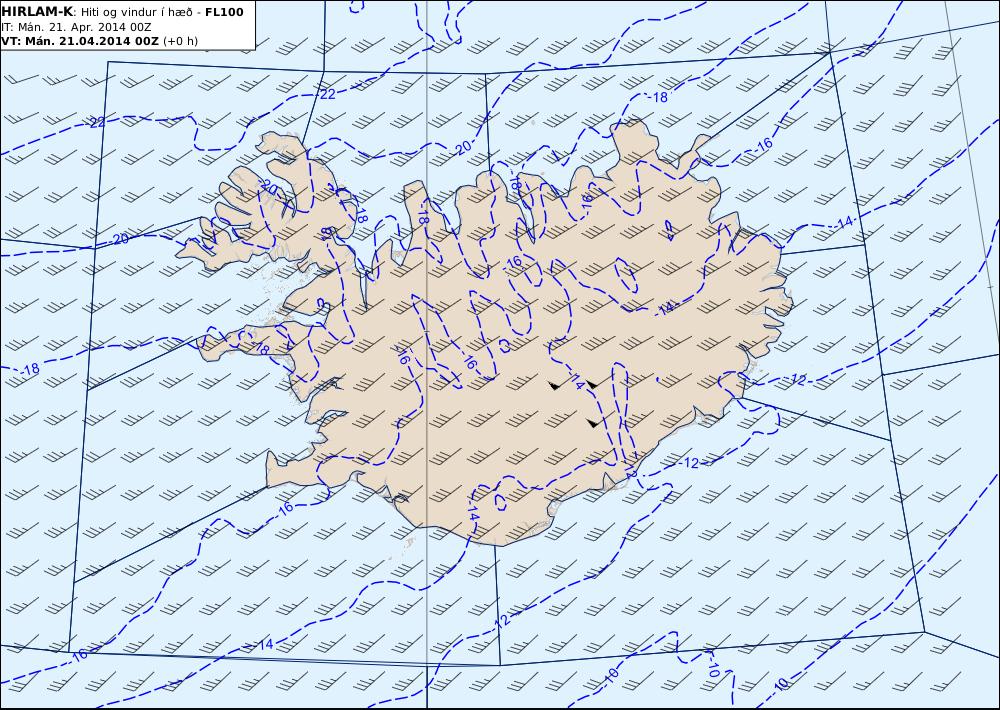Click the (+0 h) forecast offset text
This screenshot has height=710, width=1000.
[x=180, y=41]
